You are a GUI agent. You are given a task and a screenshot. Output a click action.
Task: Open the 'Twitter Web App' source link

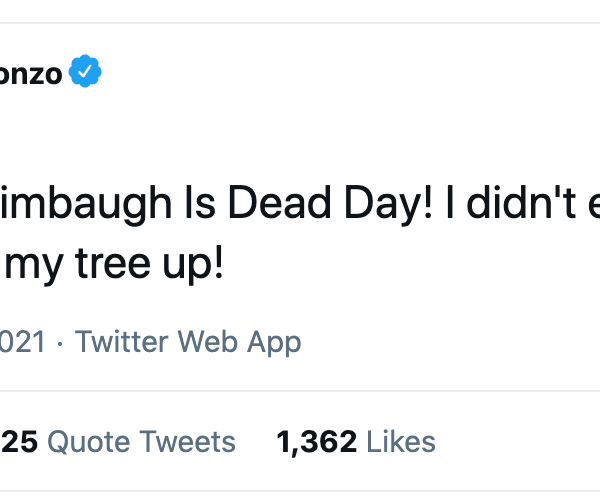coord(188,342)
